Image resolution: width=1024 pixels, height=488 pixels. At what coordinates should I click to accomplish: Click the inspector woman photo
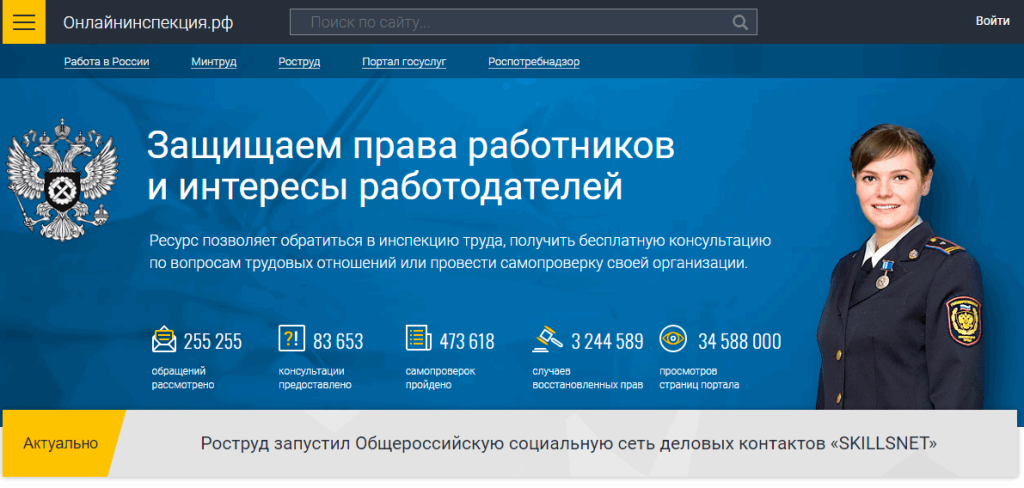pos(900,270)
